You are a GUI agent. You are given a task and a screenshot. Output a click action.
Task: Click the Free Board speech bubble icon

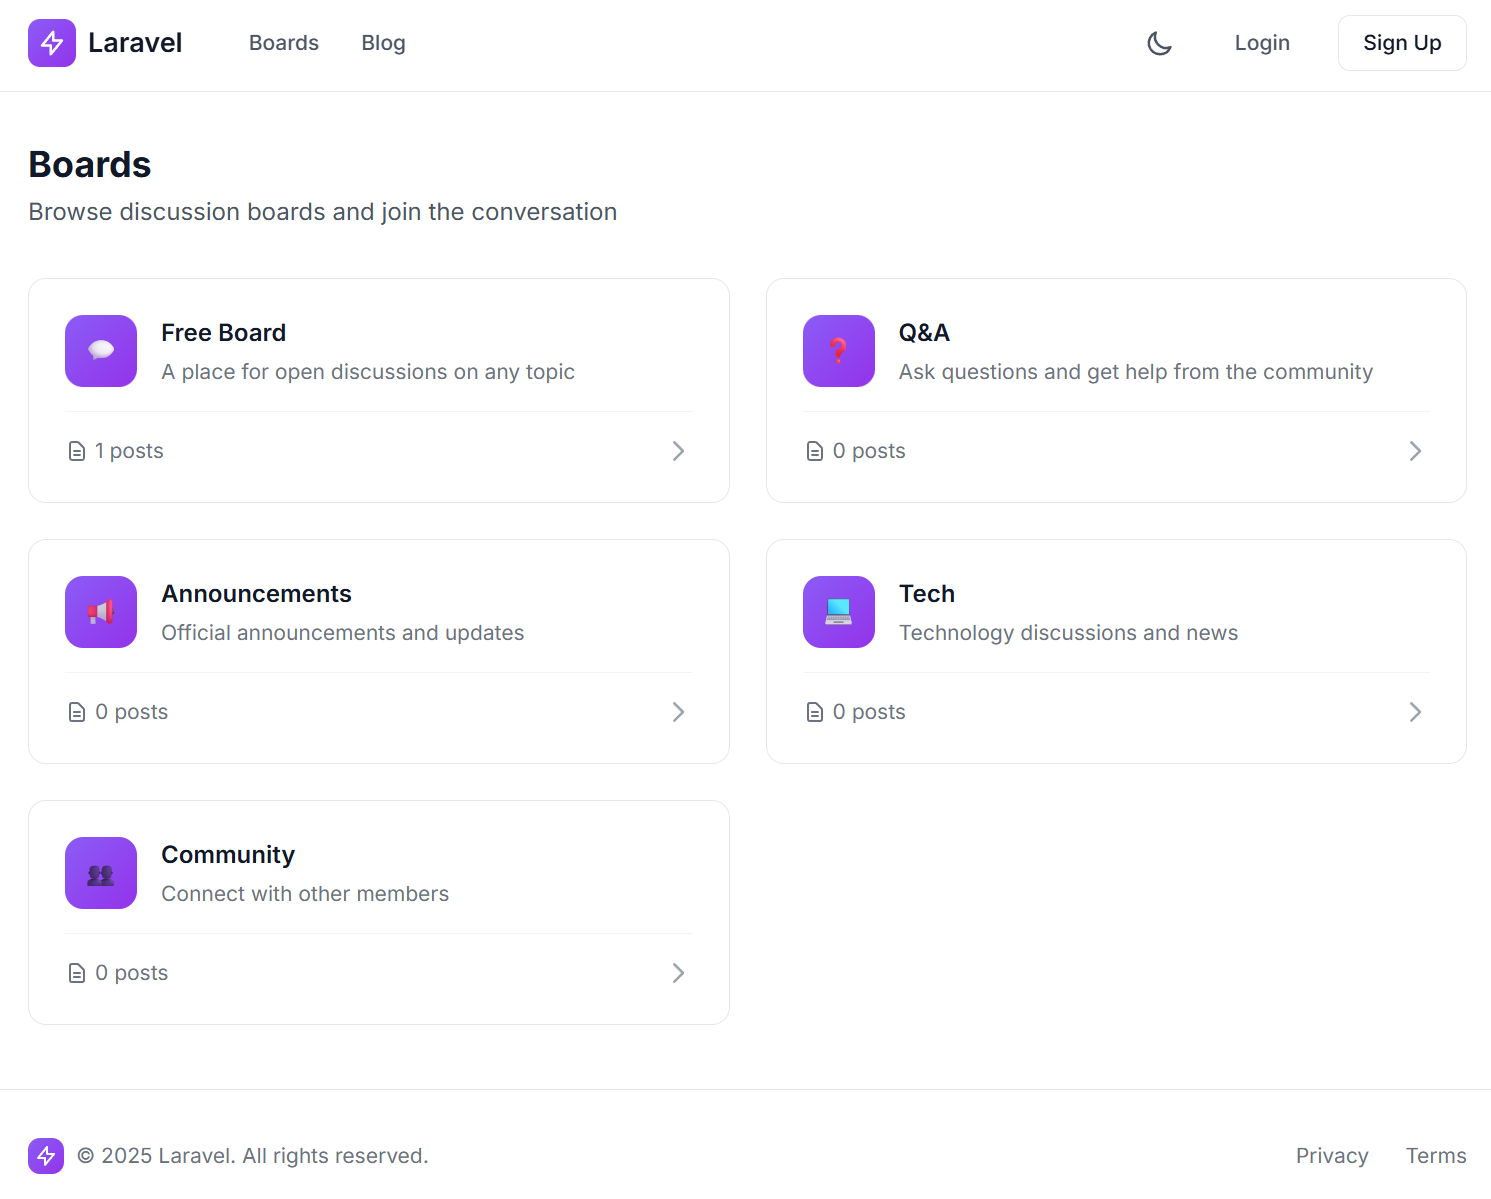[101, 351]
